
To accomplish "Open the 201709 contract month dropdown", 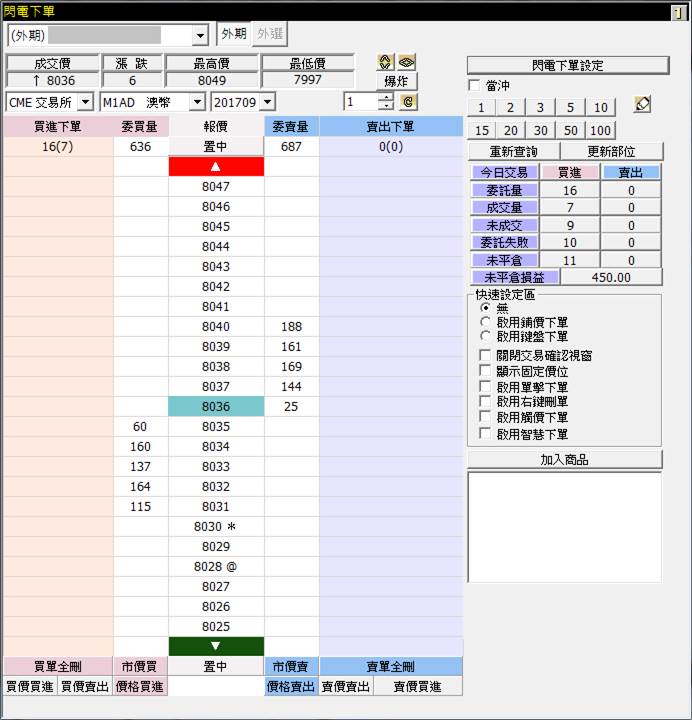I will tap(268, 102).
